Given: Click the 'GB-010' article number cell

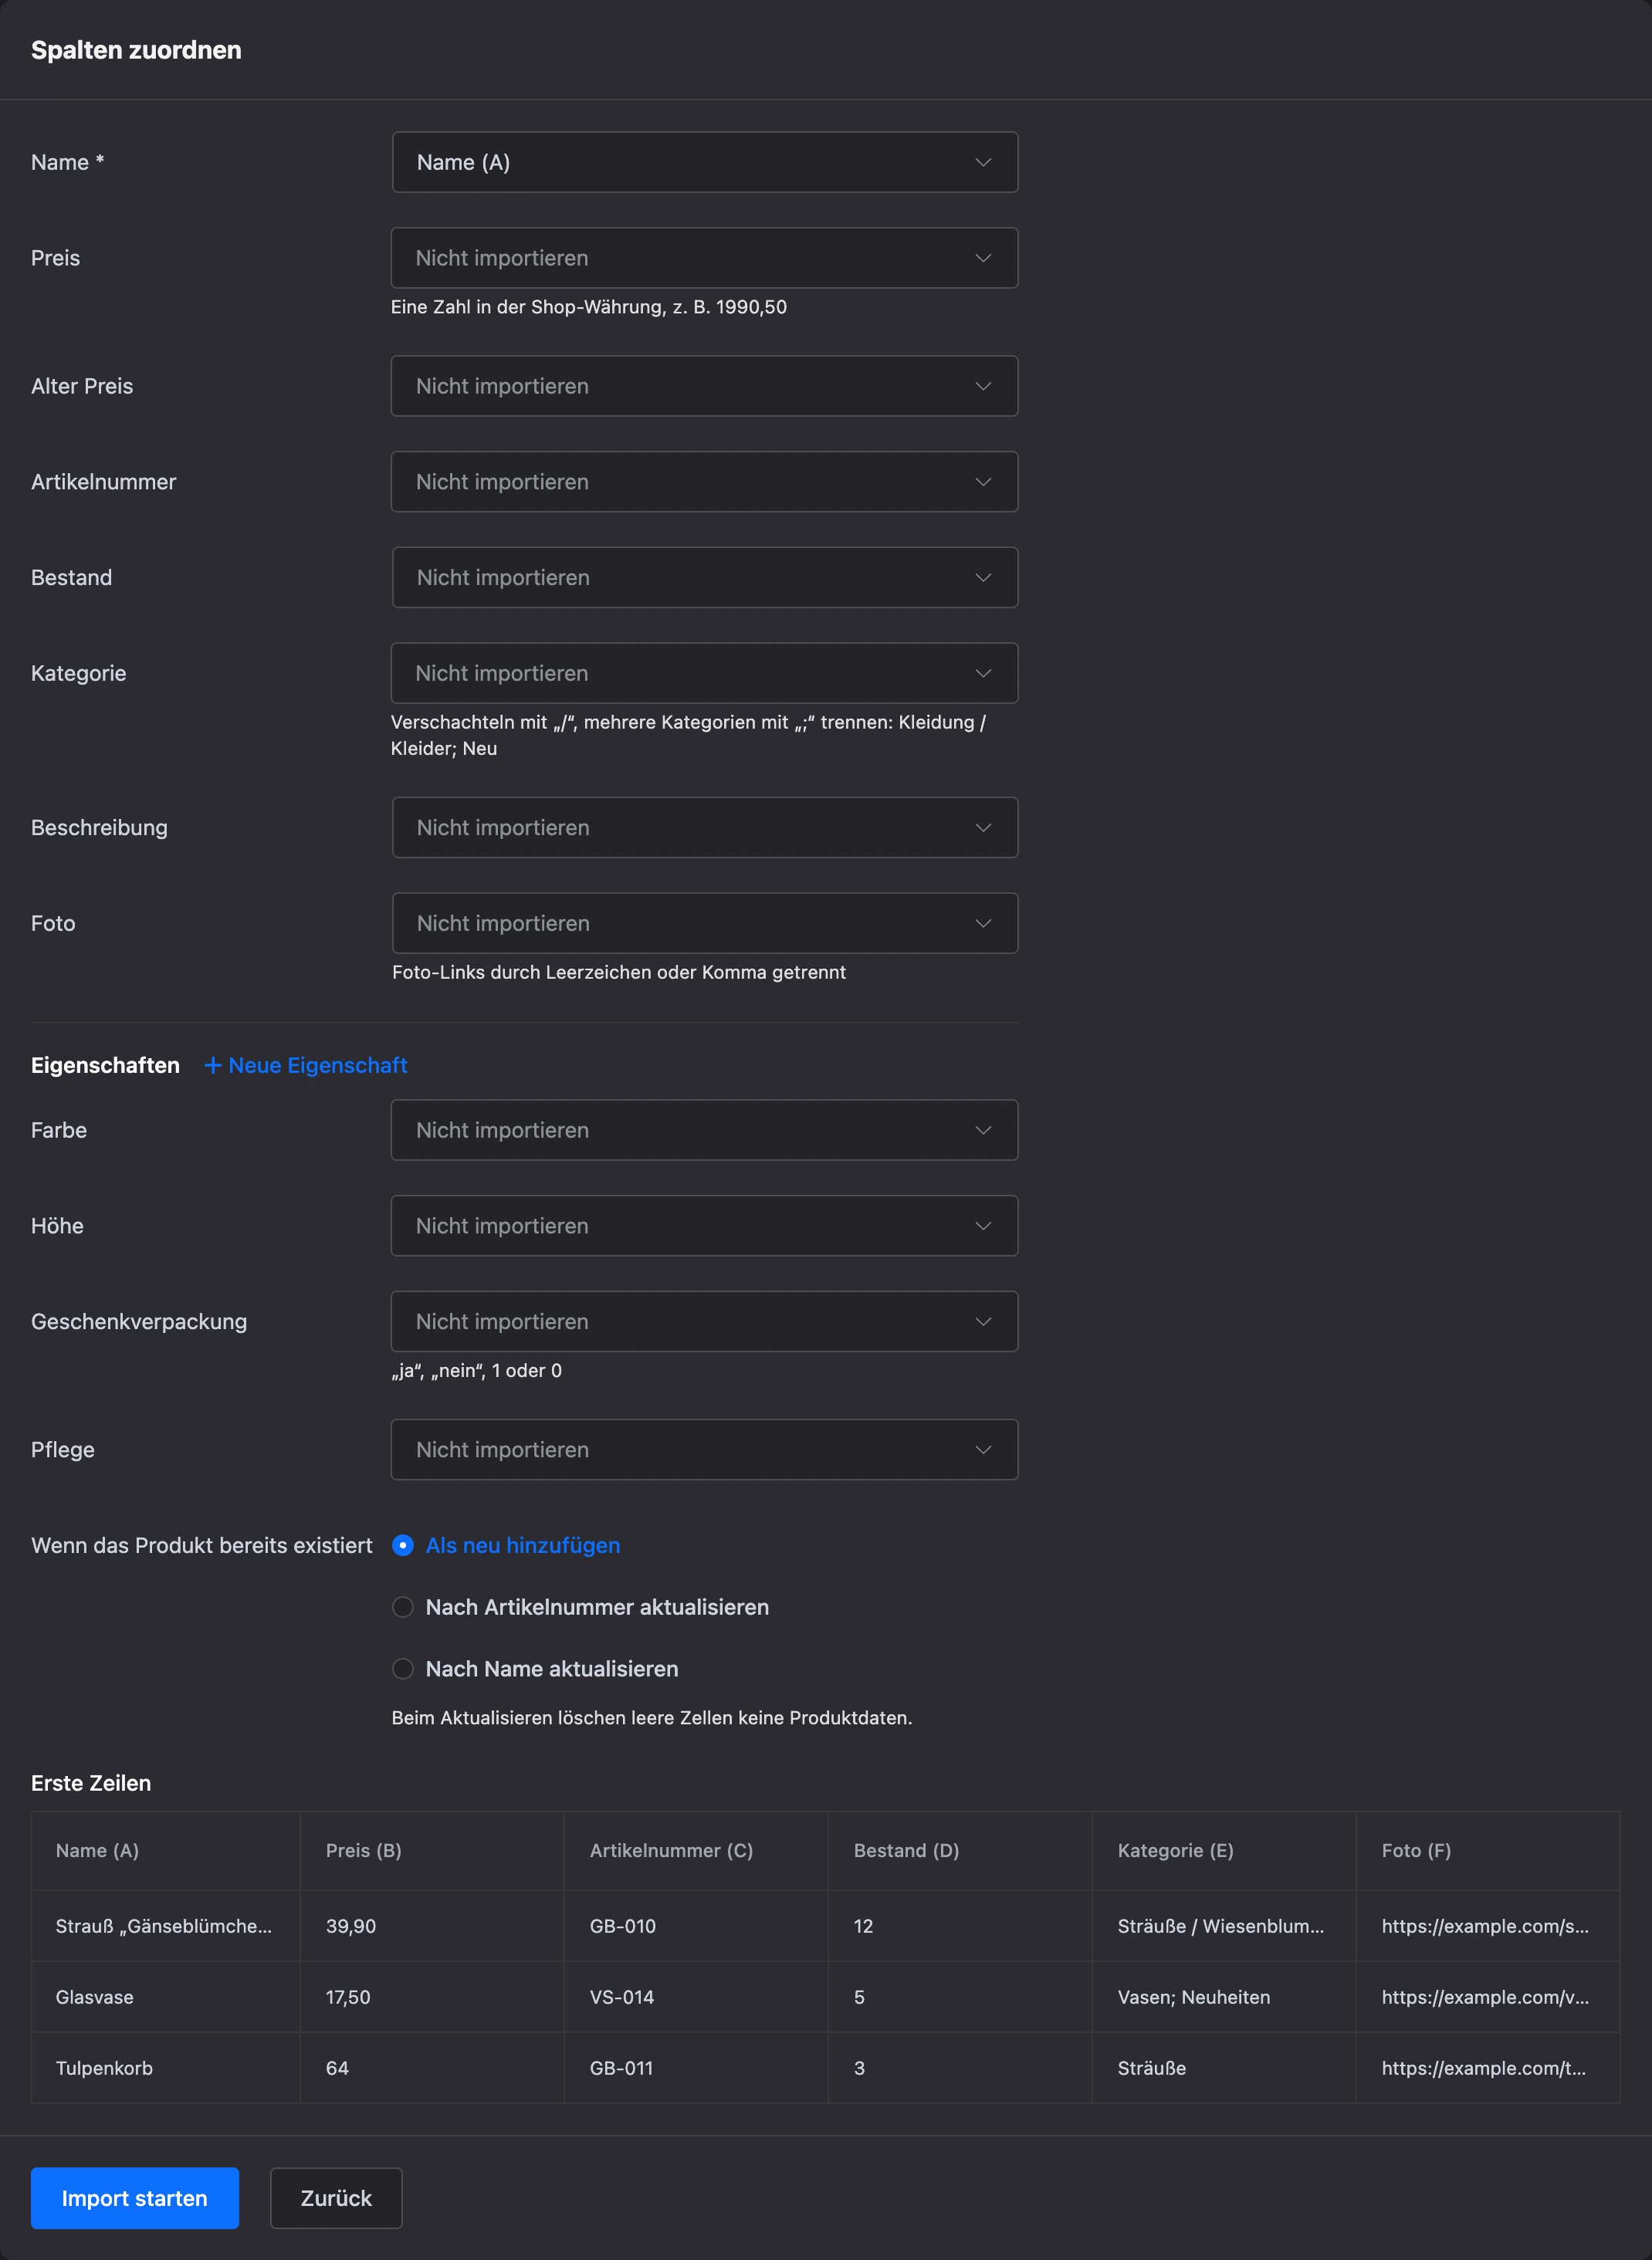Looking at the screenshot, I should (696, 1926).
